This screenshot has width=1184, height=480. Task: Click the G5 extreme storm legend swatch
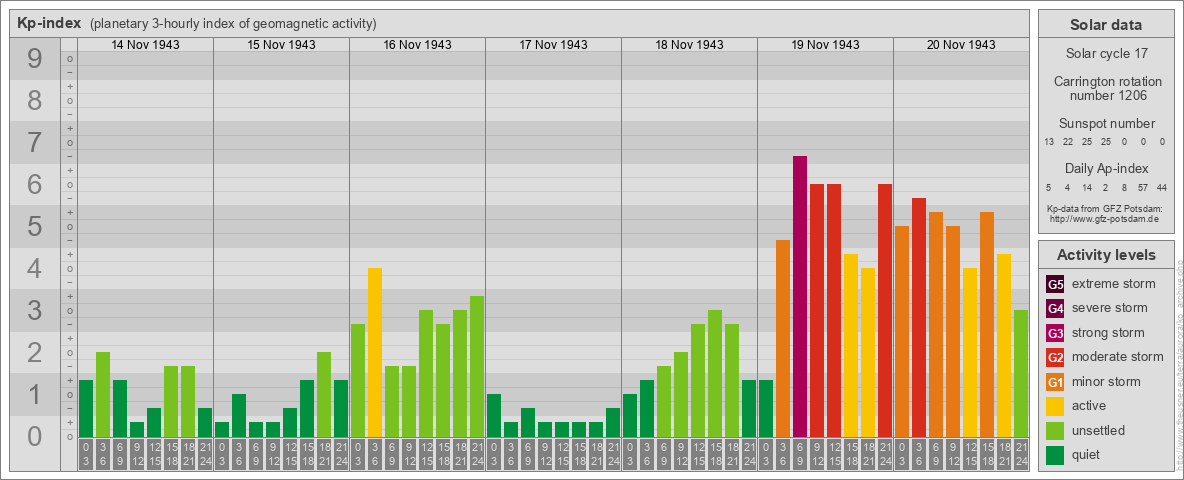click(x=1055, y=285)
